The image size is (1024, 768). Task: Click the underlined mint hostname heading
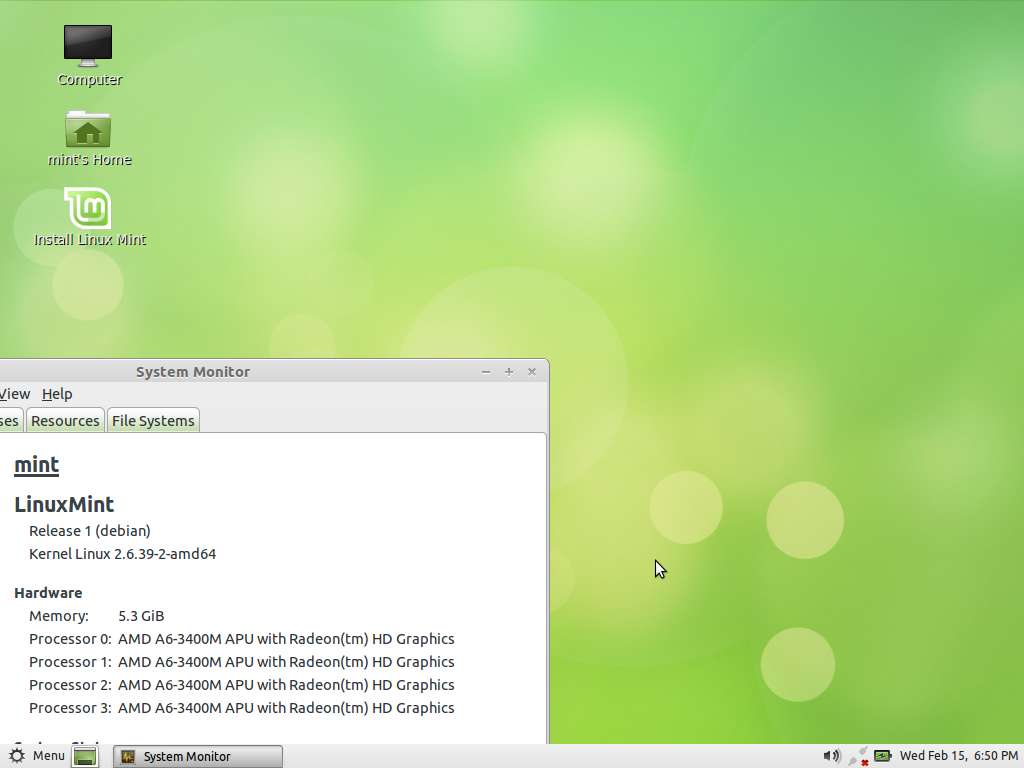click(x=37, y=465)
